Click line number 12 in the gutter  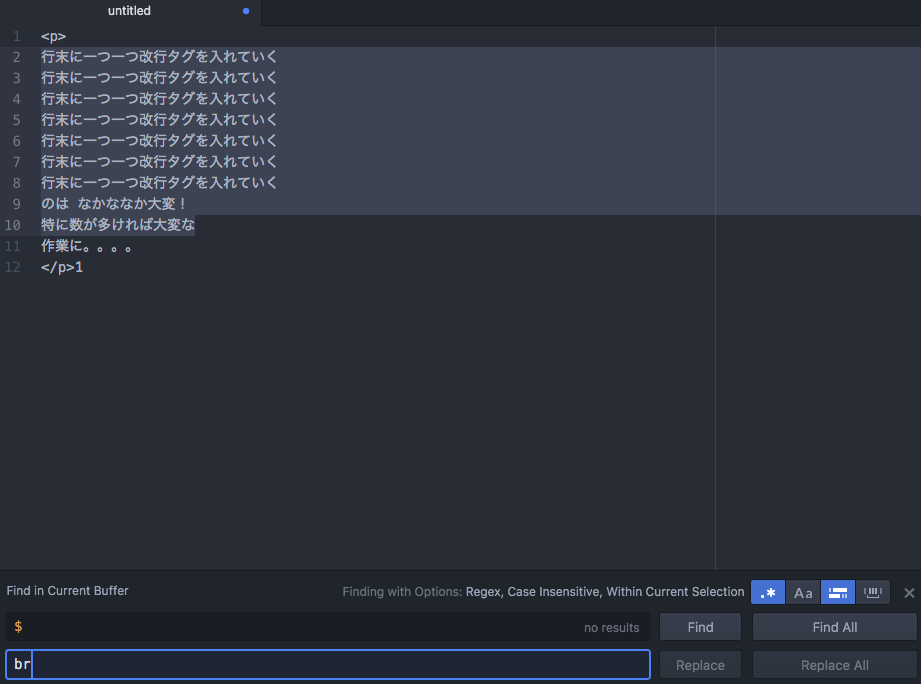point(13,267)
